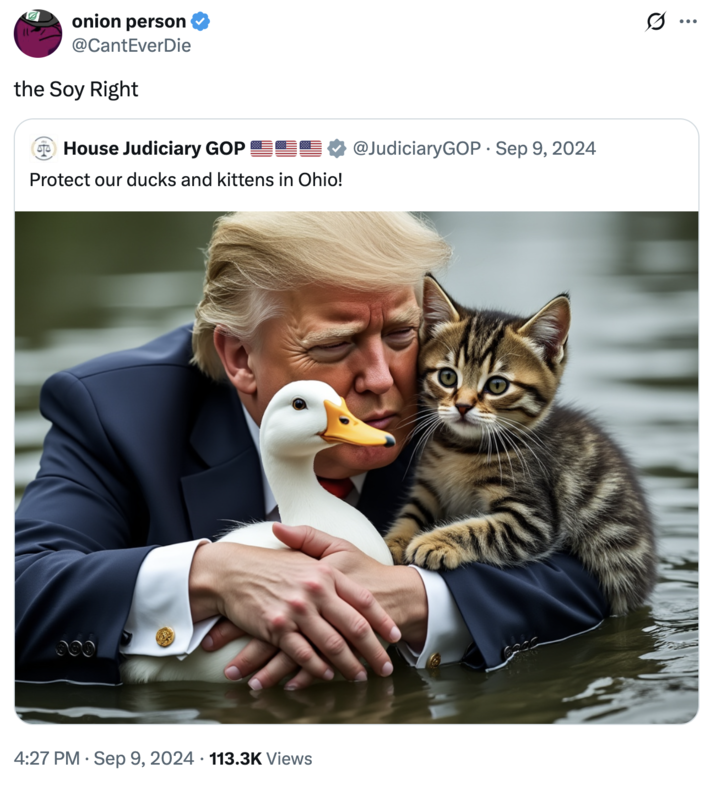
Task: Open House Judiciary GOP account name
Action: coord(154,149)
